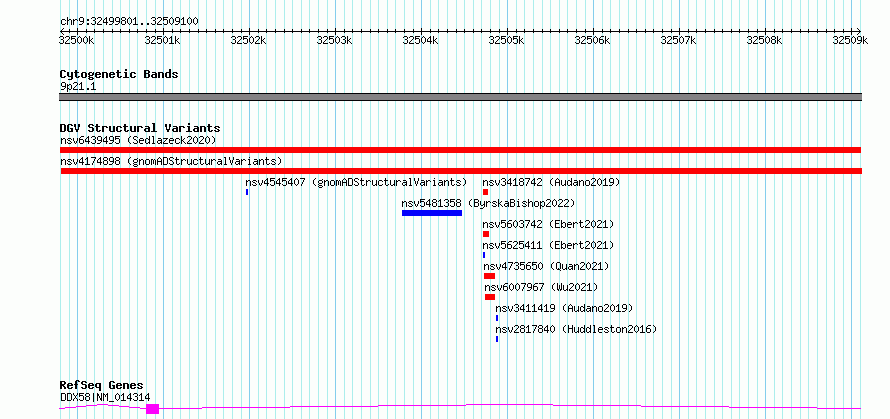Click the 32506k ruler label

(x=593, y=40)
